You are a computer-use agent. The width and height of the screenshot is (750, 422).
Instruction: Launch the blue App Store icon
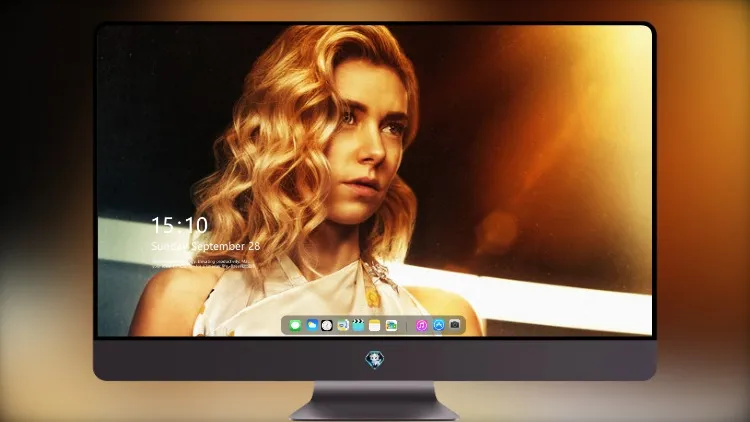(438, 325)
